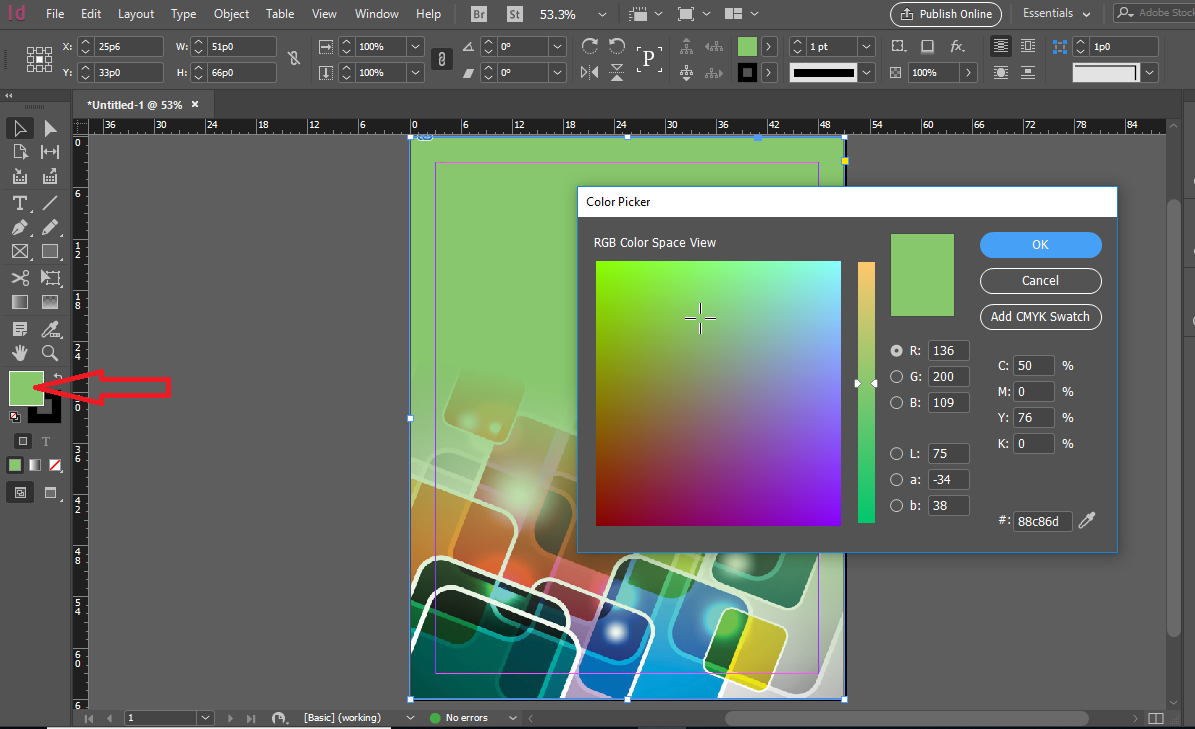Select the Type tool

pyautogui.click(x=19, y=203)
